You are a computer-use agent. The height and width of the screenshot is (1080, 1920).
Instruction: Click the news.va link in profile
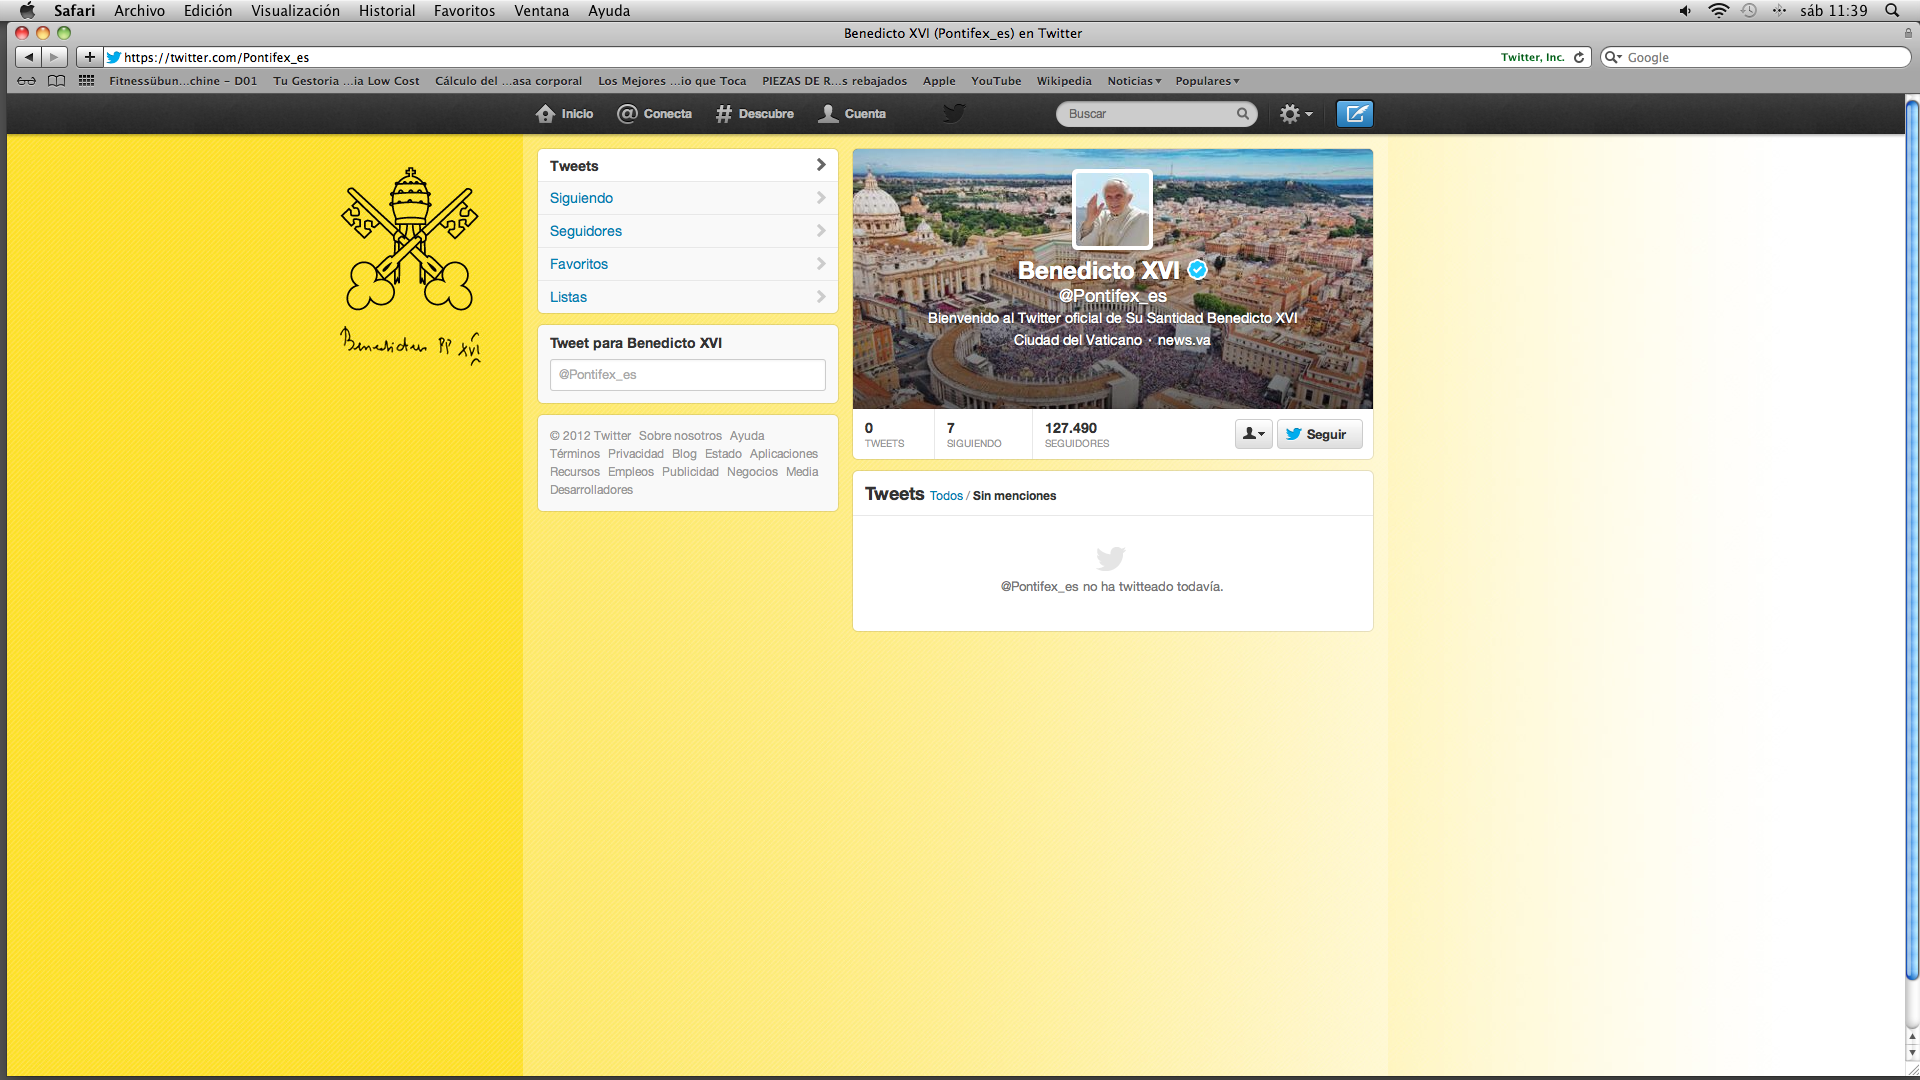click(1184, 340)
